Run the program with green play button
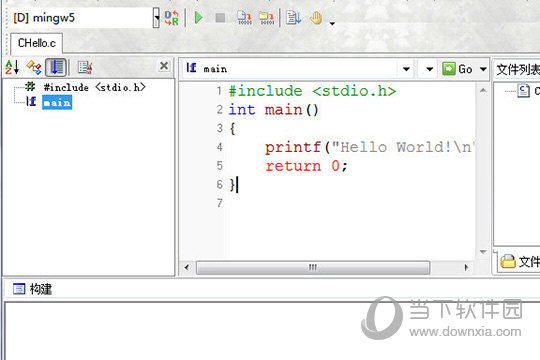Viewport: 540px width, 360px height. coord(198,18)
